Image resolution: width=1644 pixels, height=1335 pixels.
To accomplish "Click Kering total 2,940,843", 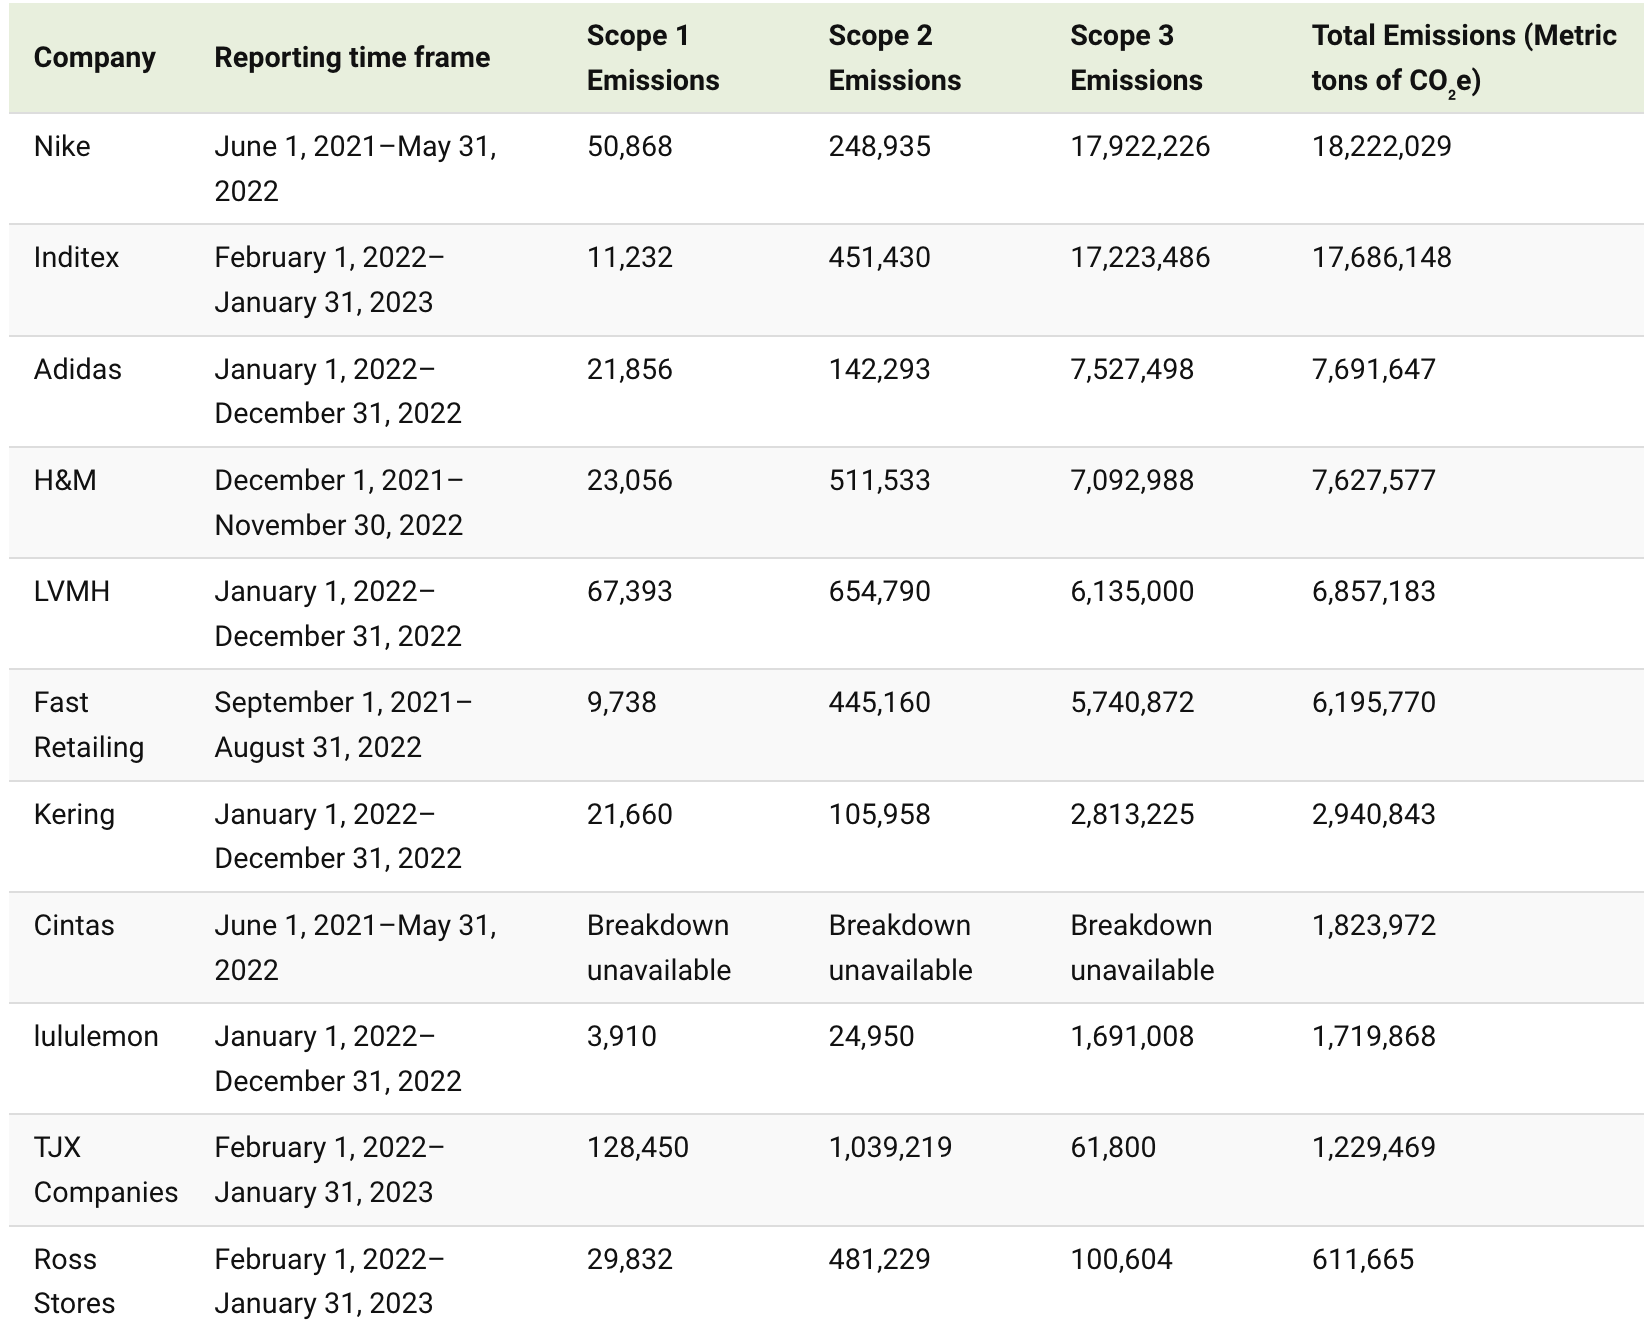I will [1374, 815].
